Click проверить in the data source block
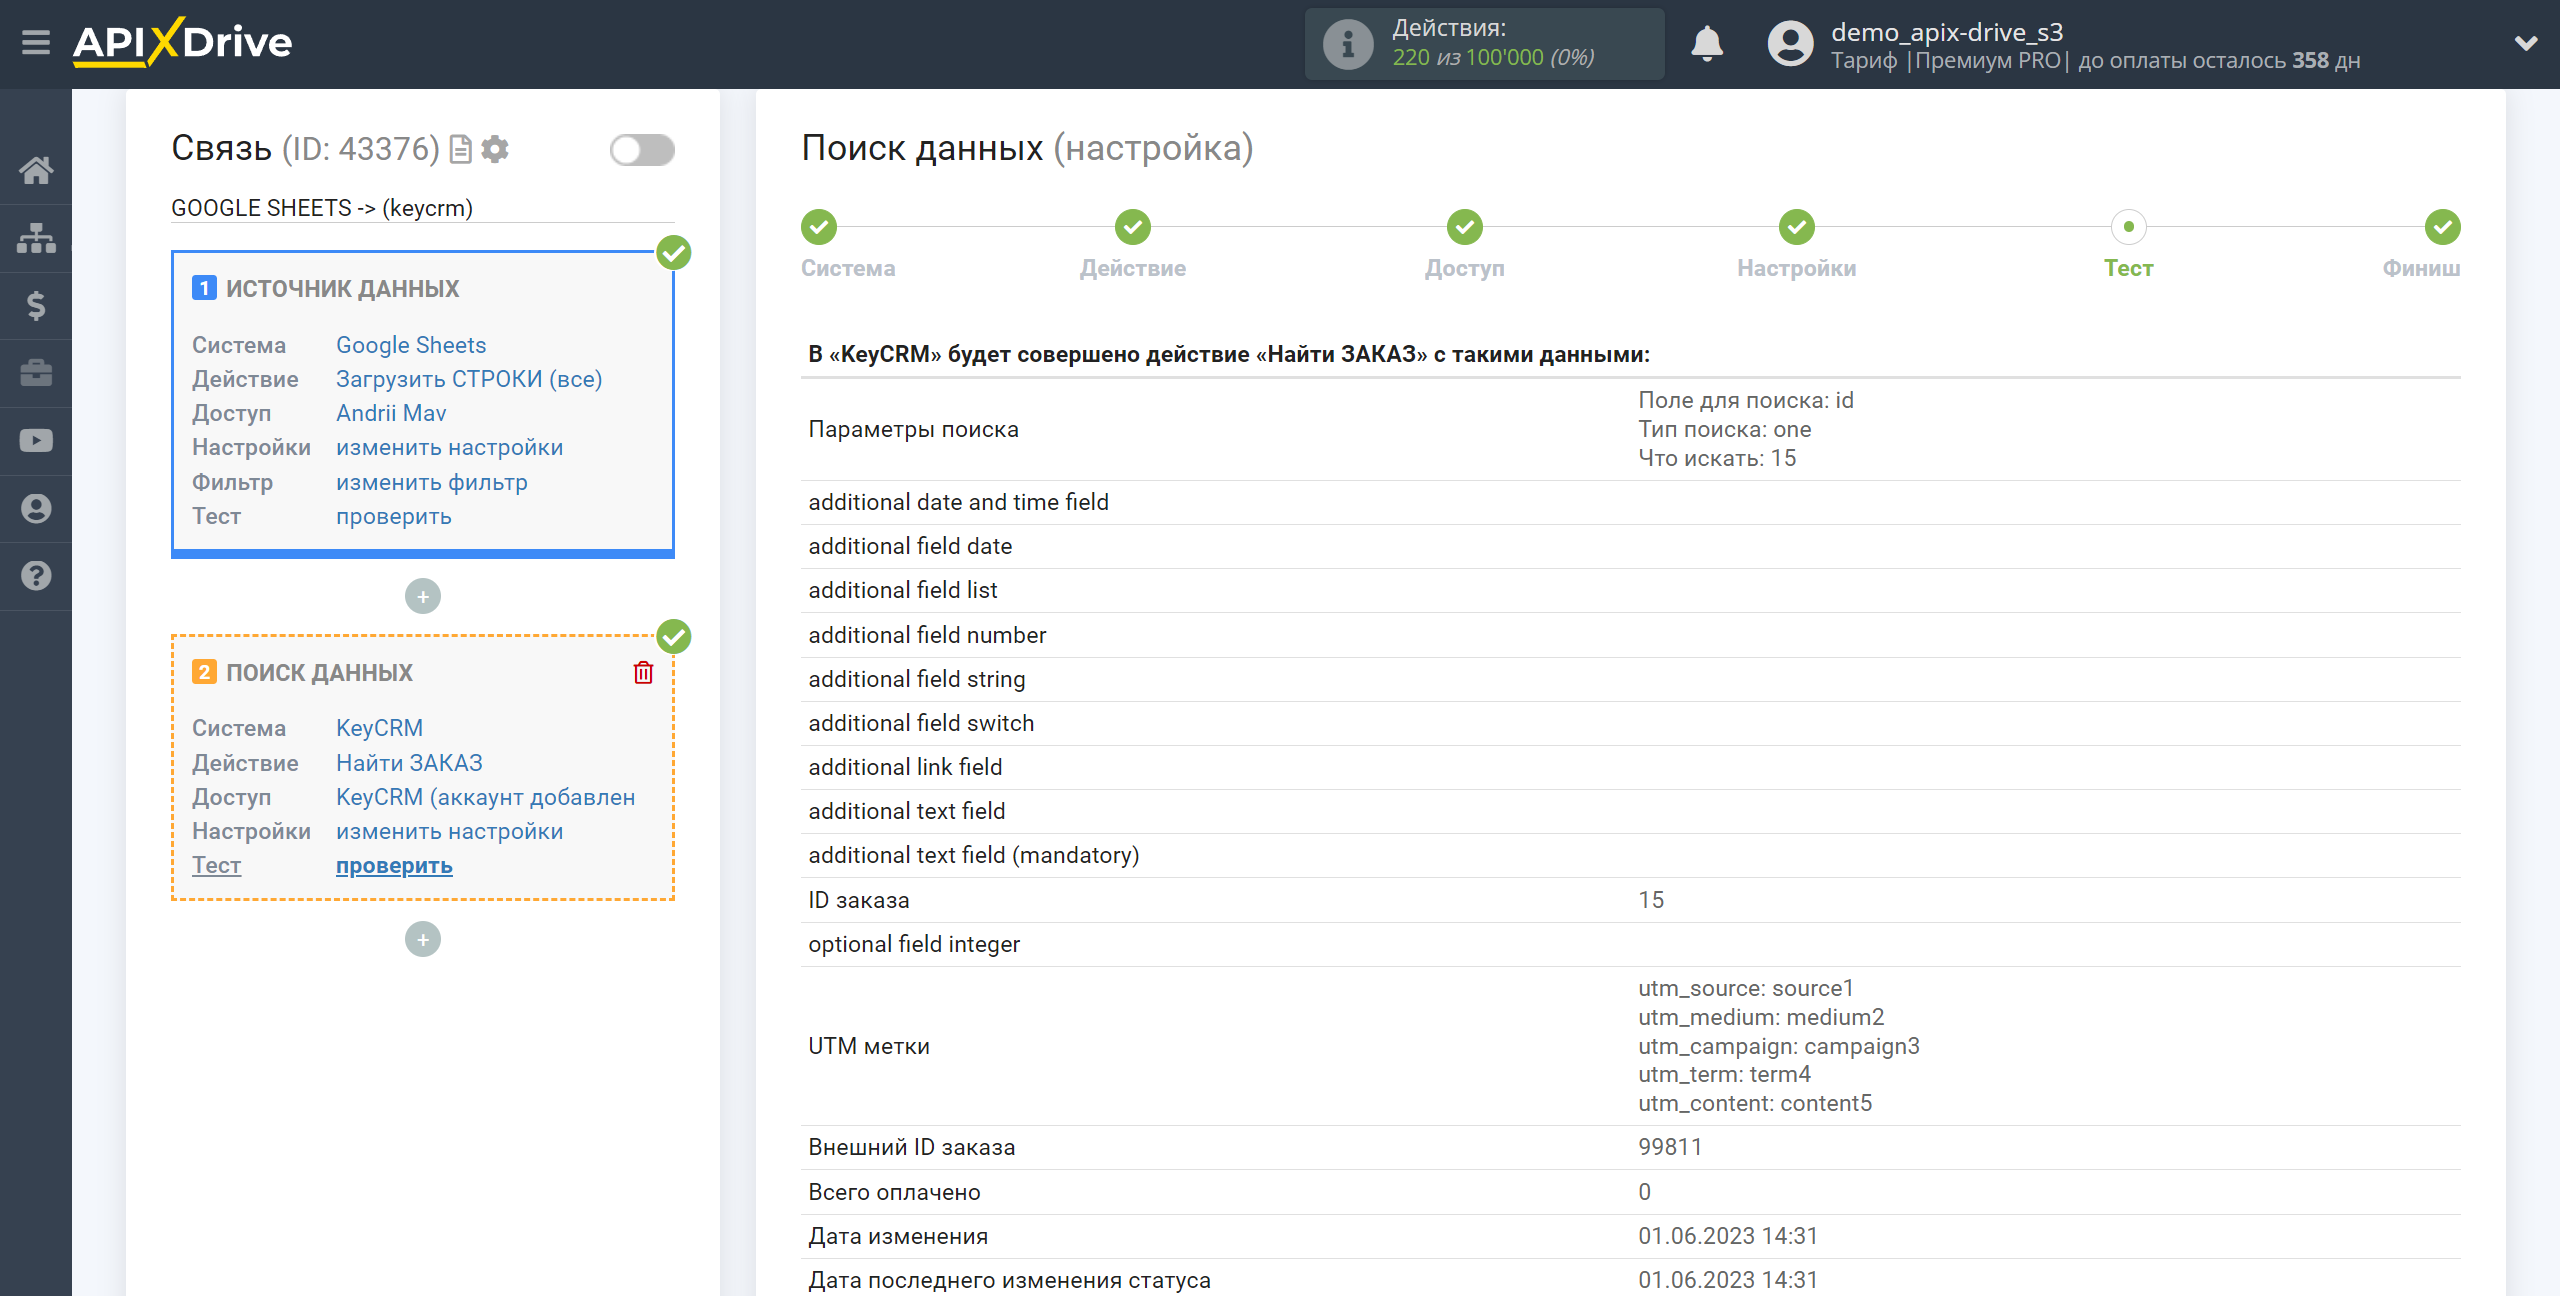The image size is (2560, 1296). click(394, 516)
